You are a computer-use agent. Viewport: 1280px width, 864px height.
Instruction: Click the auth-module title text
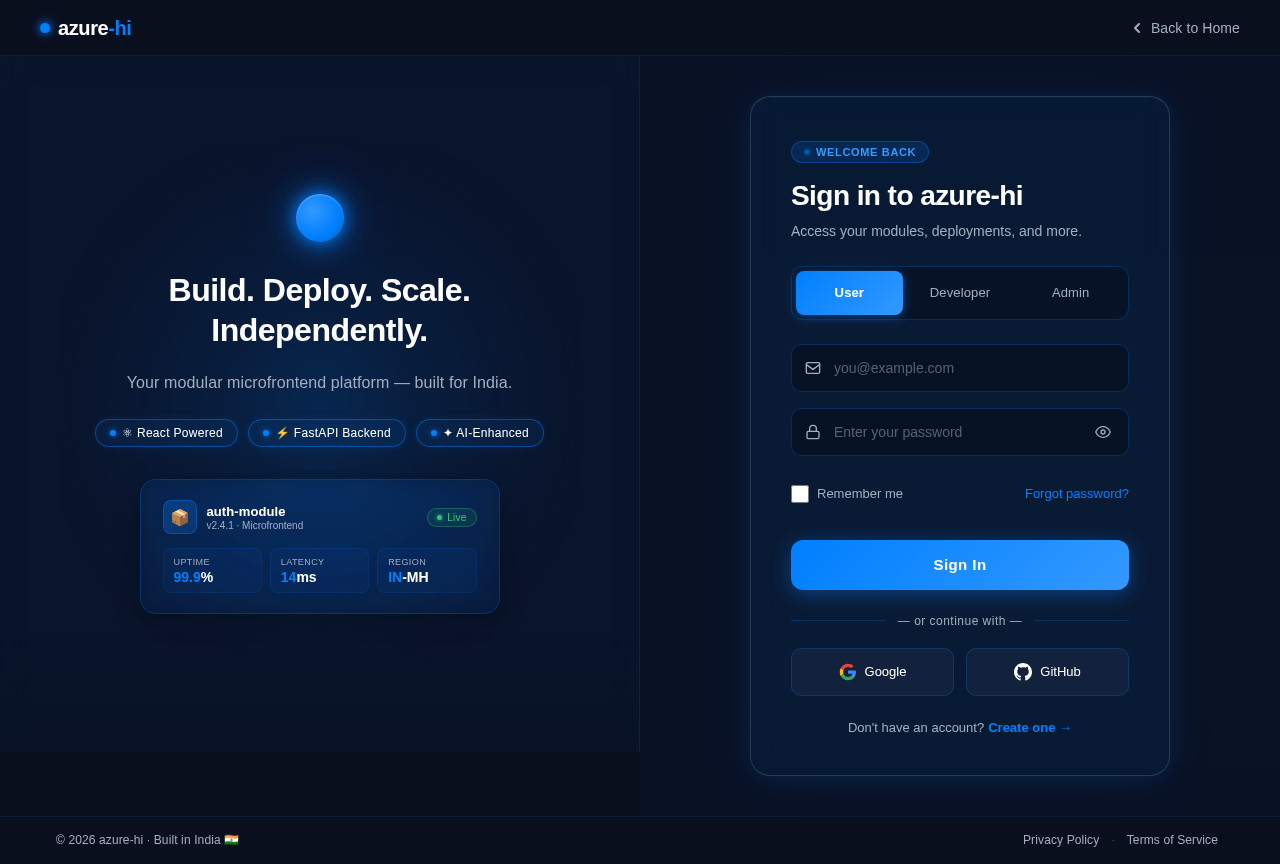click(x=246, y=511)
